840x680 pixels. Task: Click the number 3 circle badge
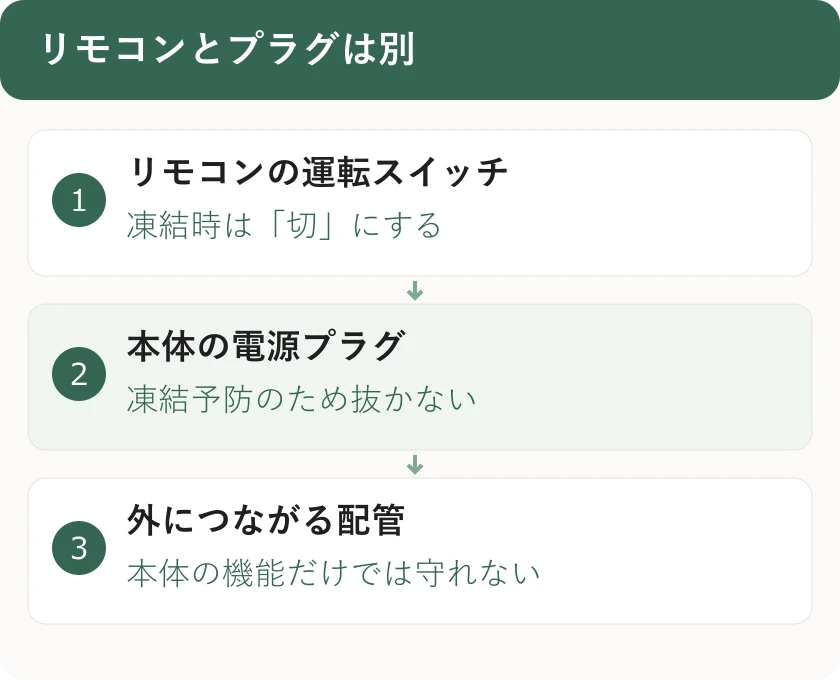pos(79,548)
